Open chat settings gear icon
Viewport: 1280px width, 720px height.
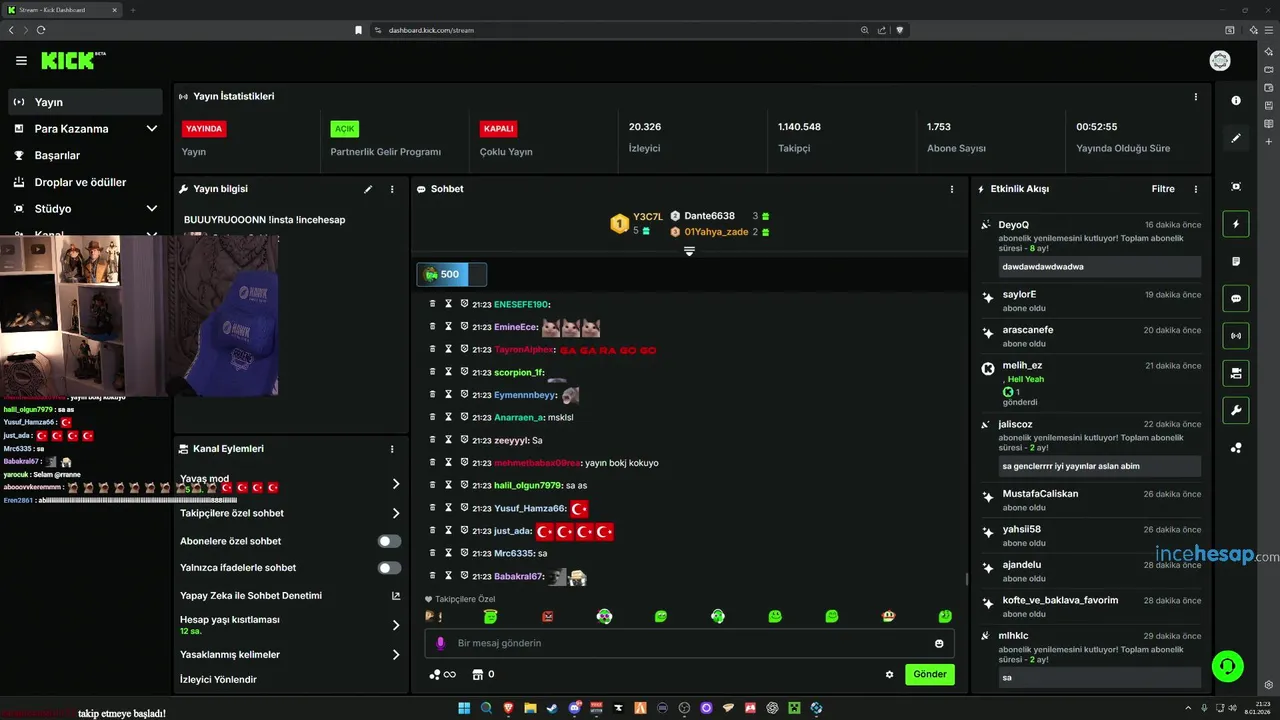(x=889, y=675)
